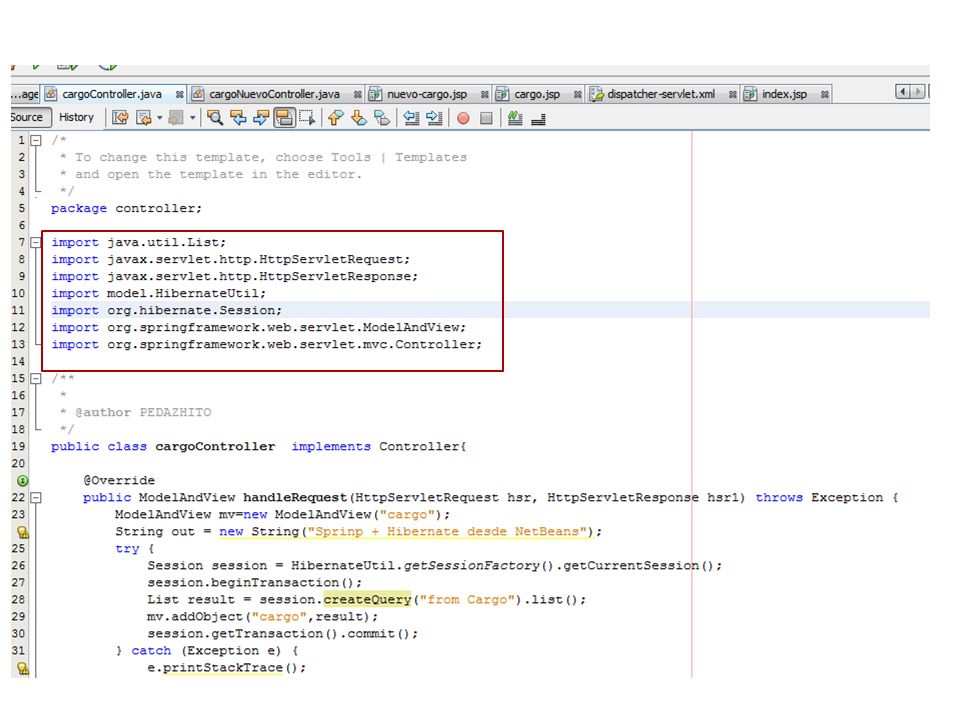
Task: Click 'import model.HibernateUtil;' line
Action: click(159, 293)
